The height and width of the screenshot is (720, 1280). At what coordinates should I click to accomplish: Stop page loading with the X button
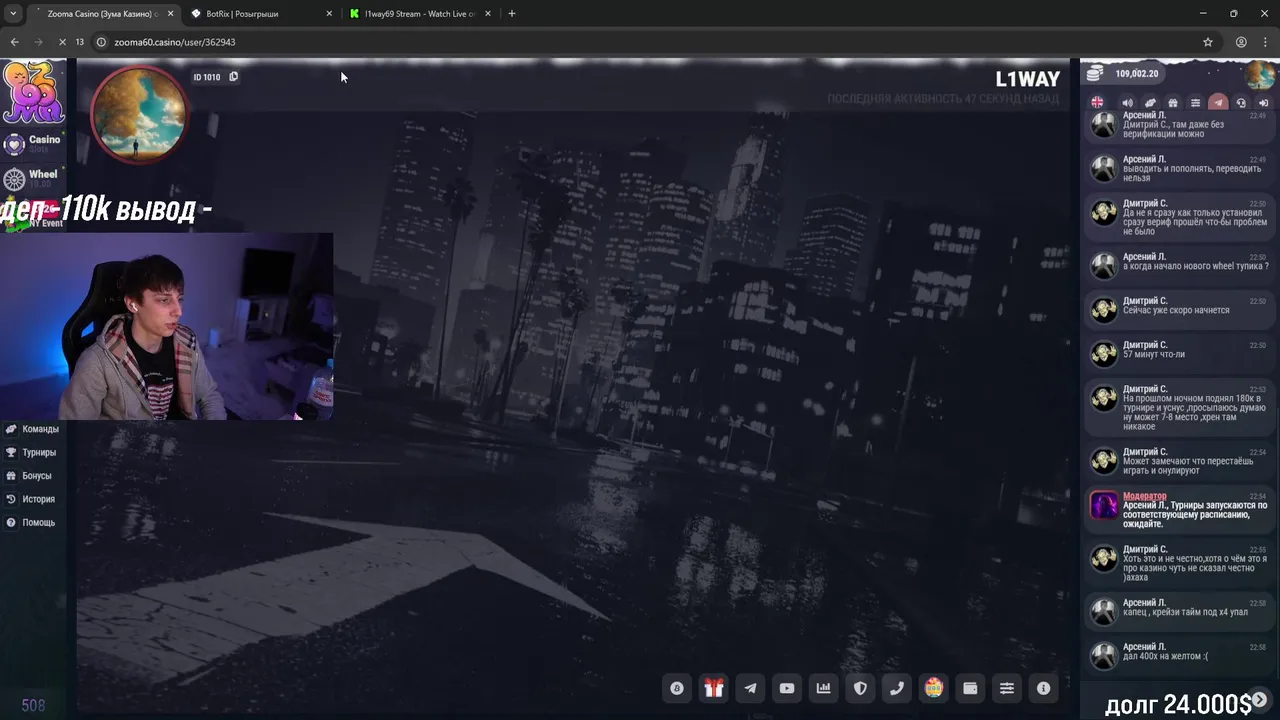click(62, 42)
